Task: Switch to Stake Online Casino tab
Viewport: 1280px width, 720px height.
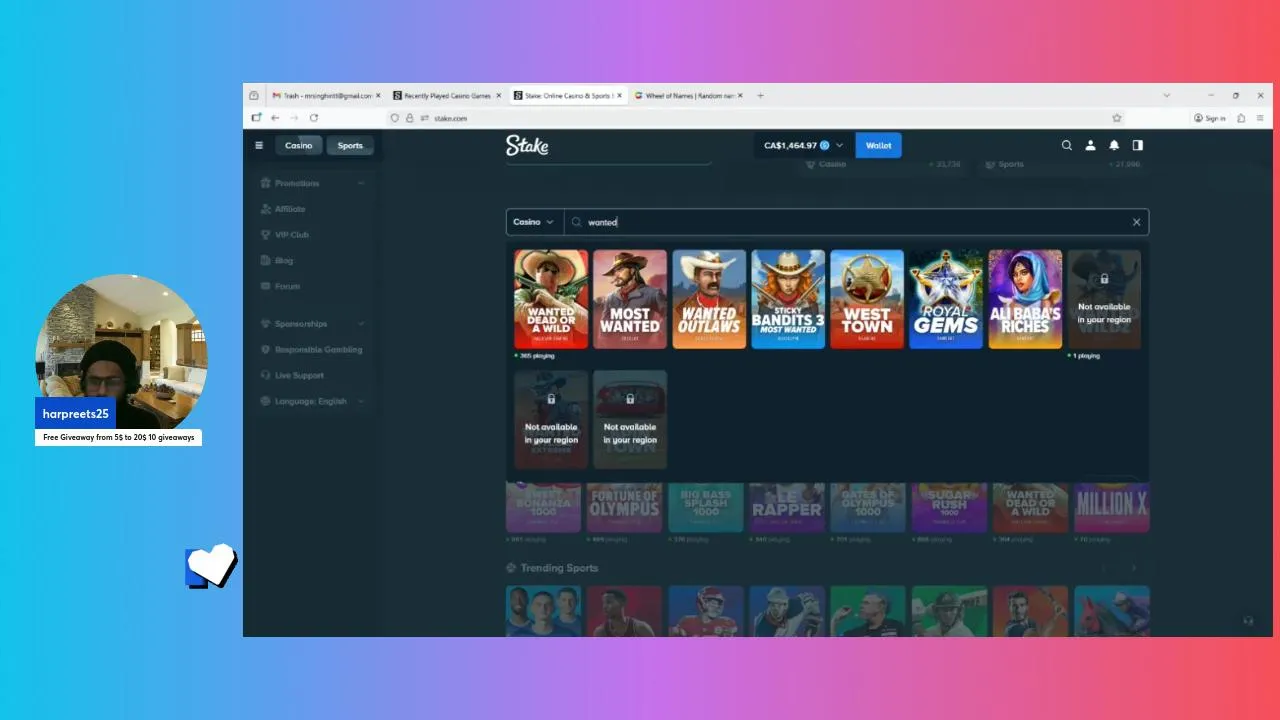Action: (x=567, y=96)
